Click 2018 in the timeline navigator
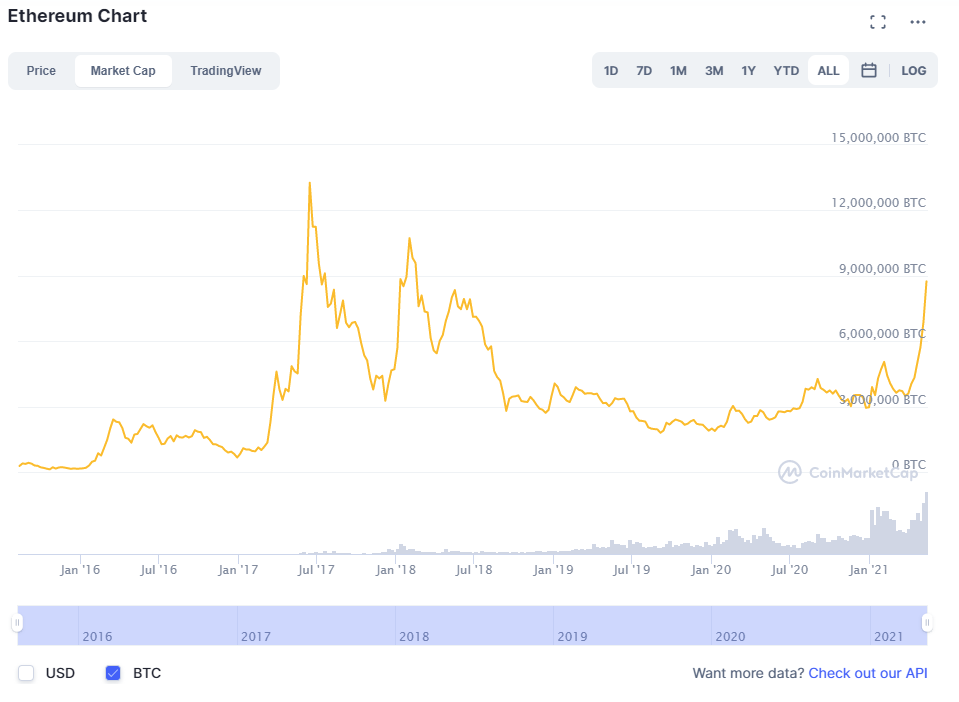Screen dimensions: 959x702 pos(413,636)
